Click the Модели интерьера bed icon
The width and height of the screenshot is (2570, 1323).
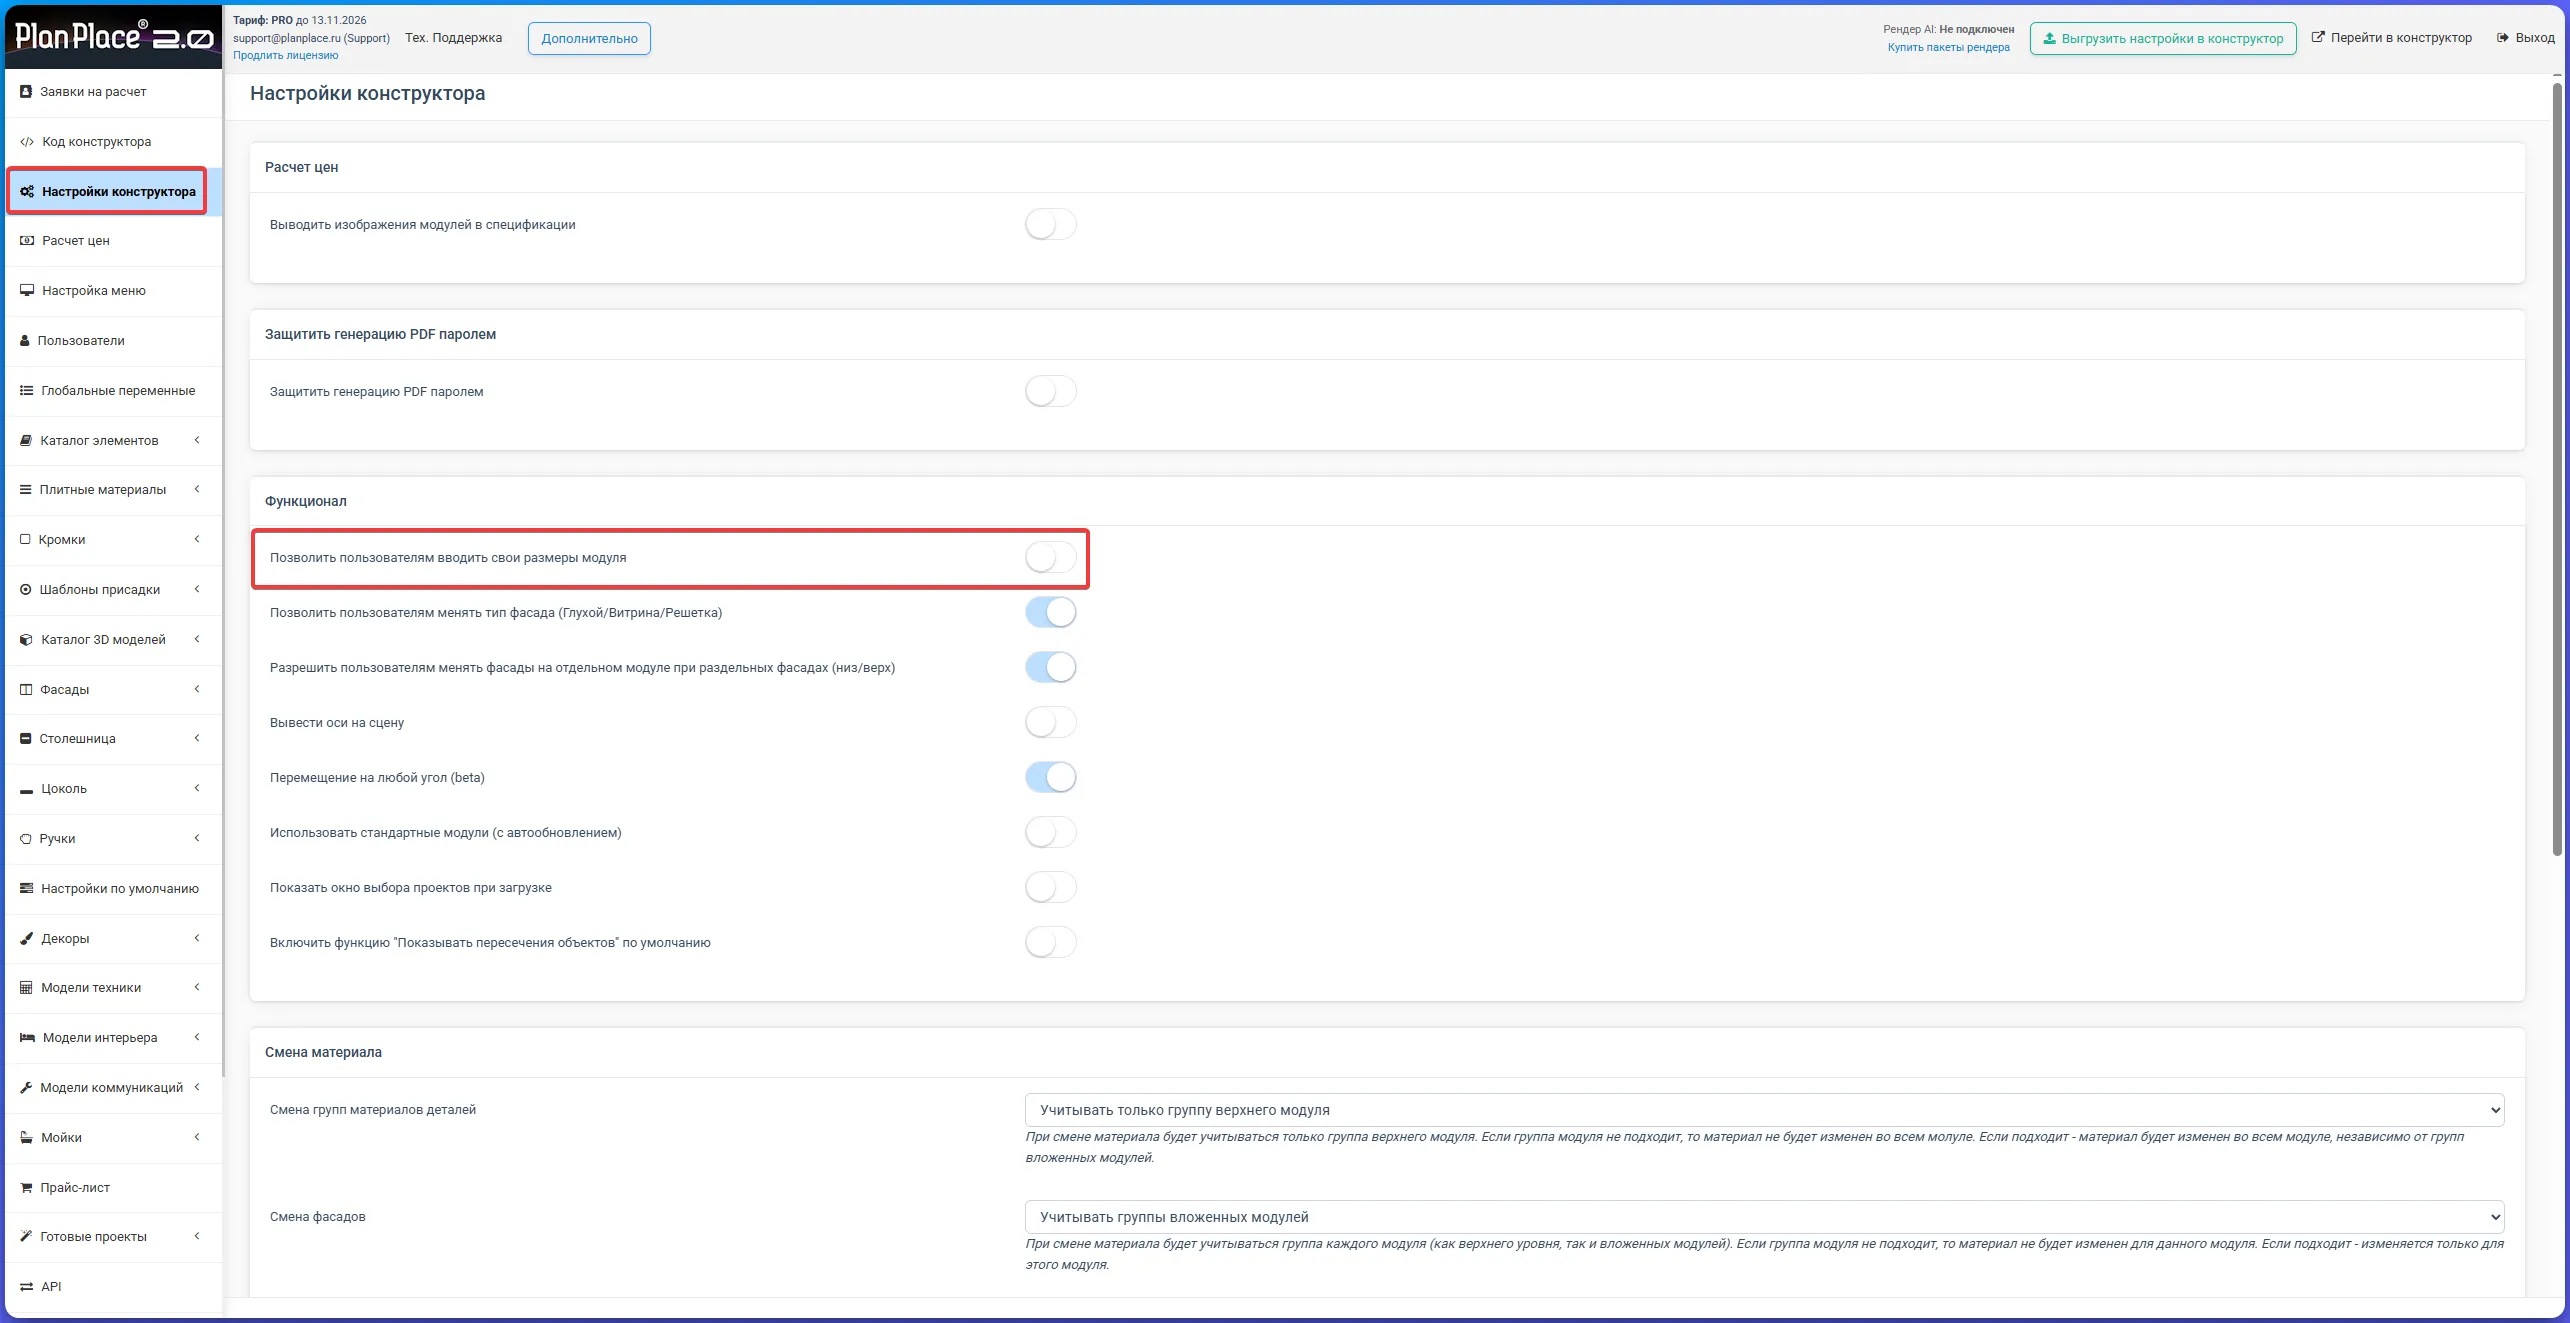pos(28,1037)
